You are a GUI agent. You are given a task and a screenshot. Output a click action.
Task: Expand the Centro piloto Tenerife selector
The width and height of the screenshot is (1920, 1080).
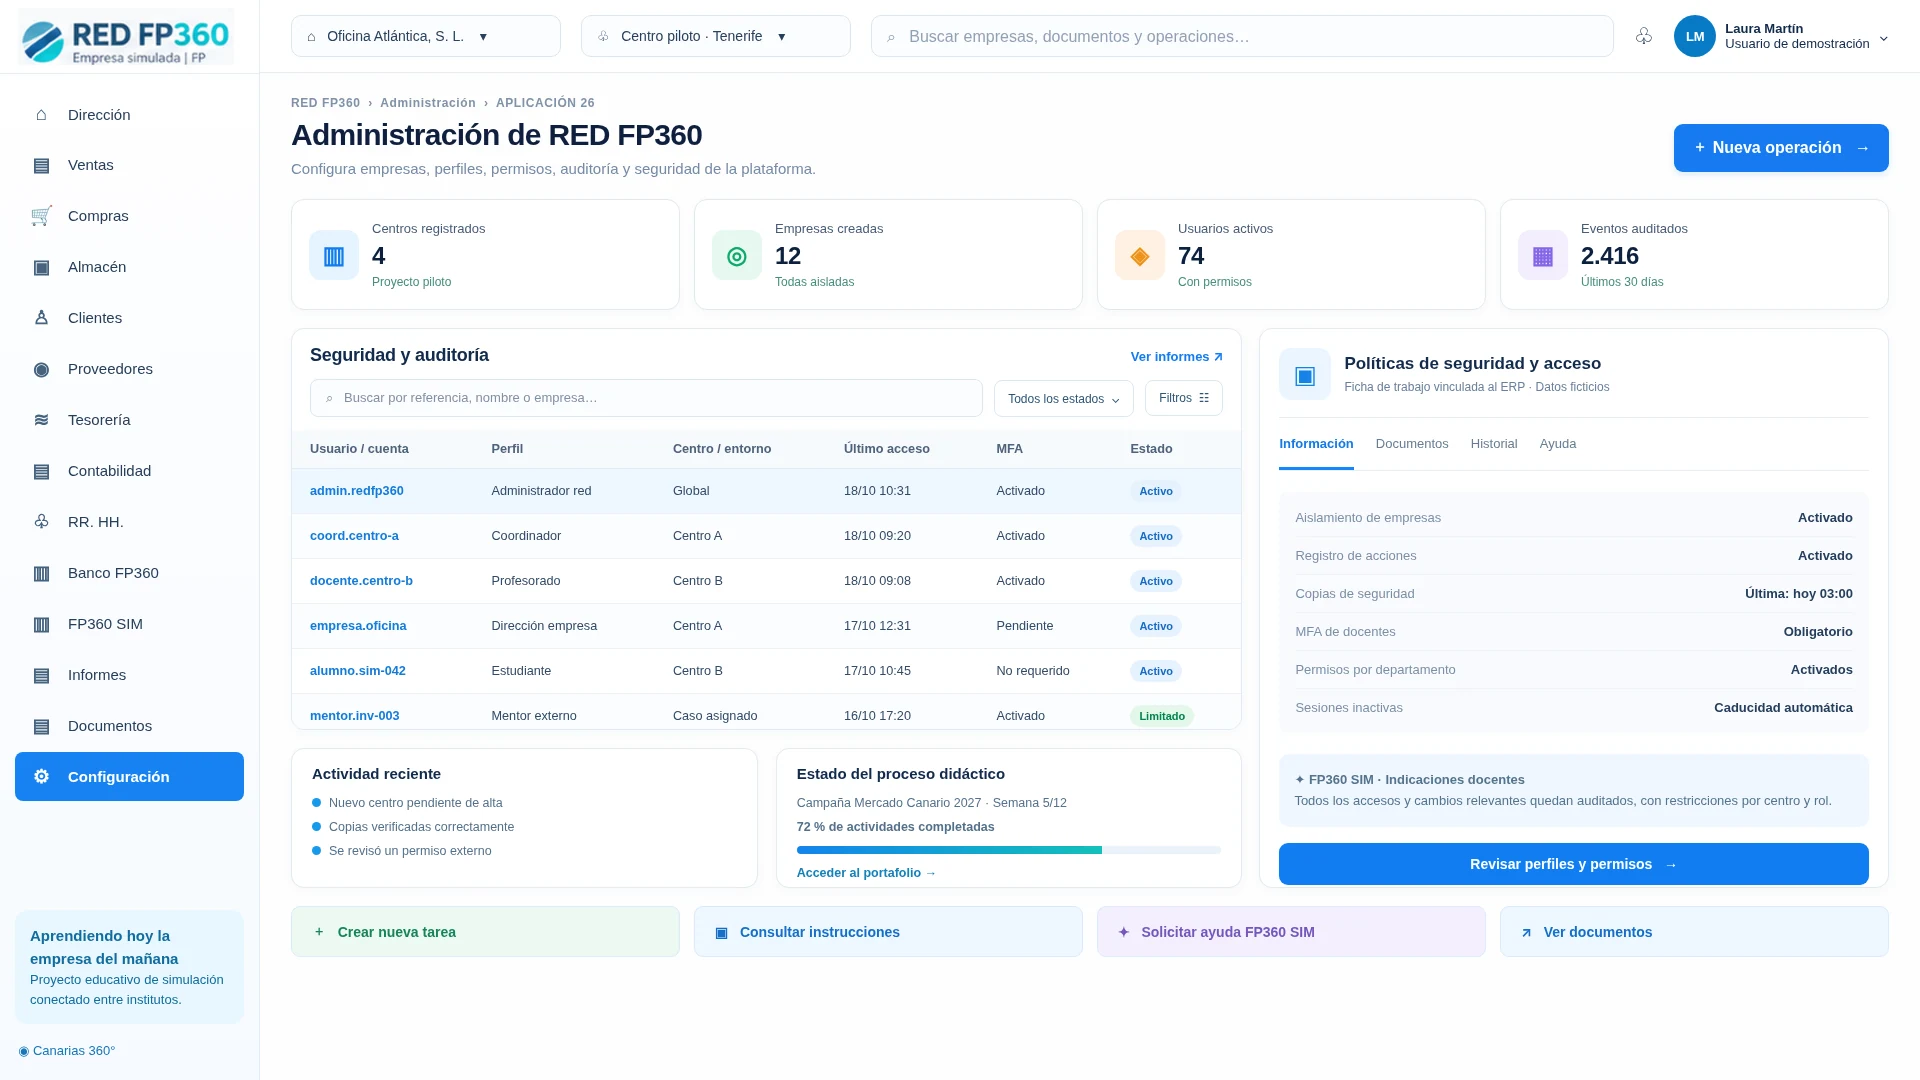point(716,36)
